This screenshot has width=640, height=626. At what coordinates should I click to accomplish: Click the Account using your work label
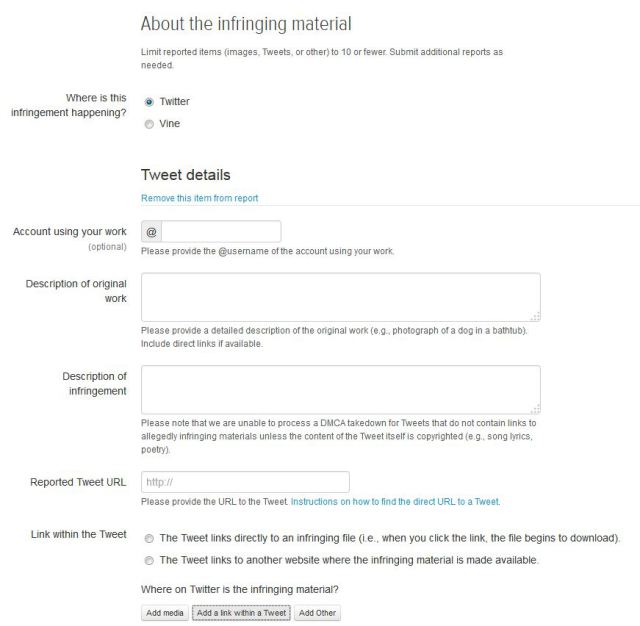coord(70,232)
